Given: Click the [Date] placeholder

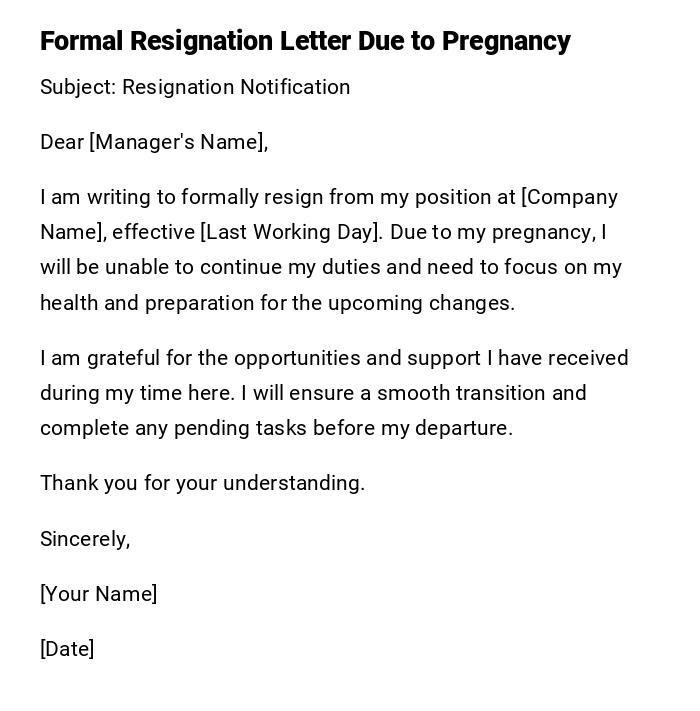Looking at the screenshot, I should point(67,649).
